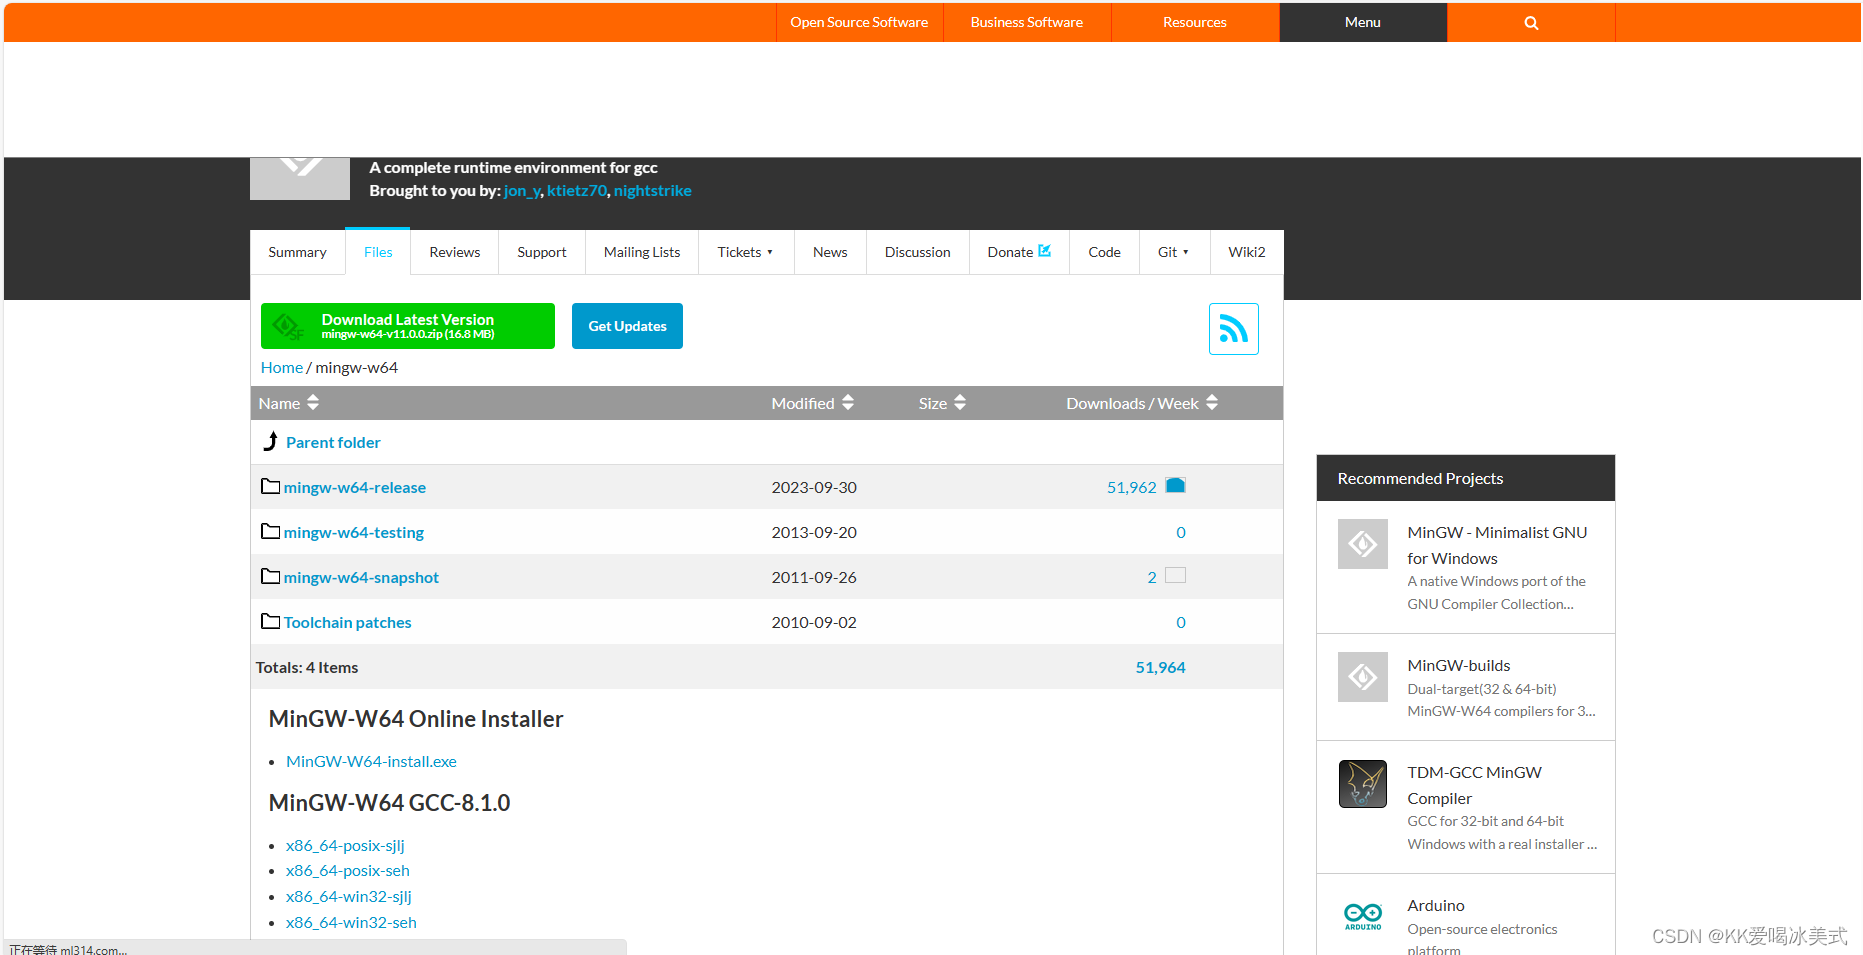This screenshot has height=955, width=1863.
Task: Click the TDM-GCC MinGW Compiler logo
Action: [1363, 784]
